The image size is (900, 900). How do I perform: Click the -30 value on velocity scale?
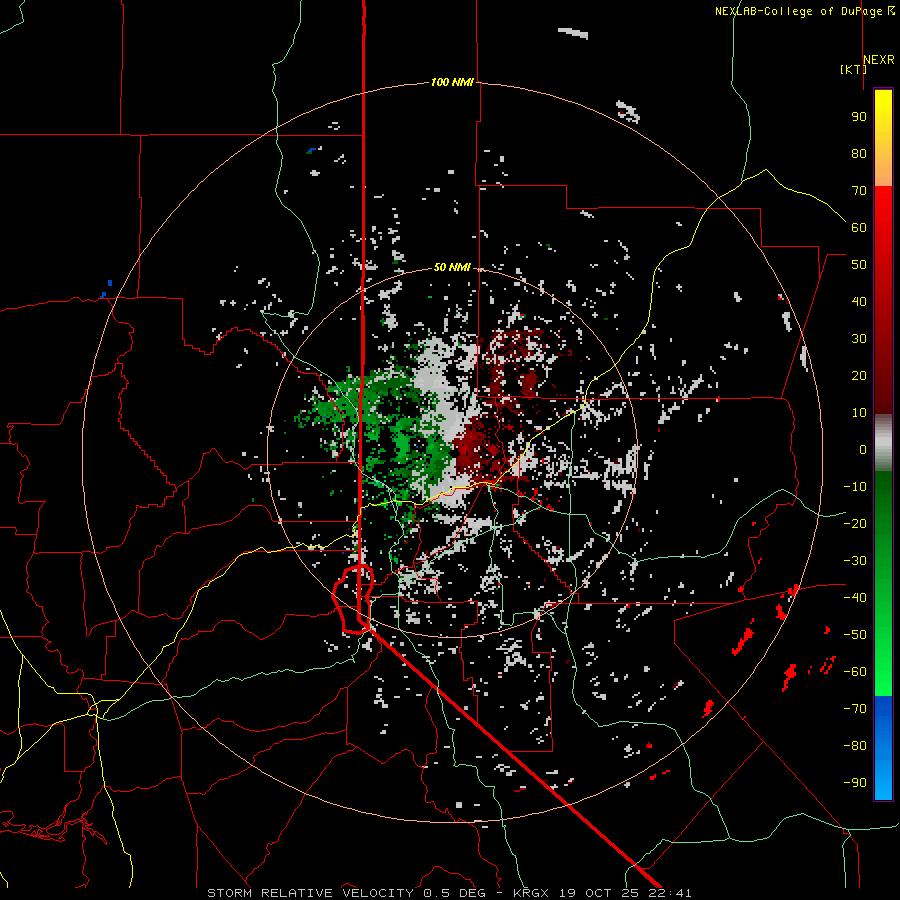coord(855,560)
